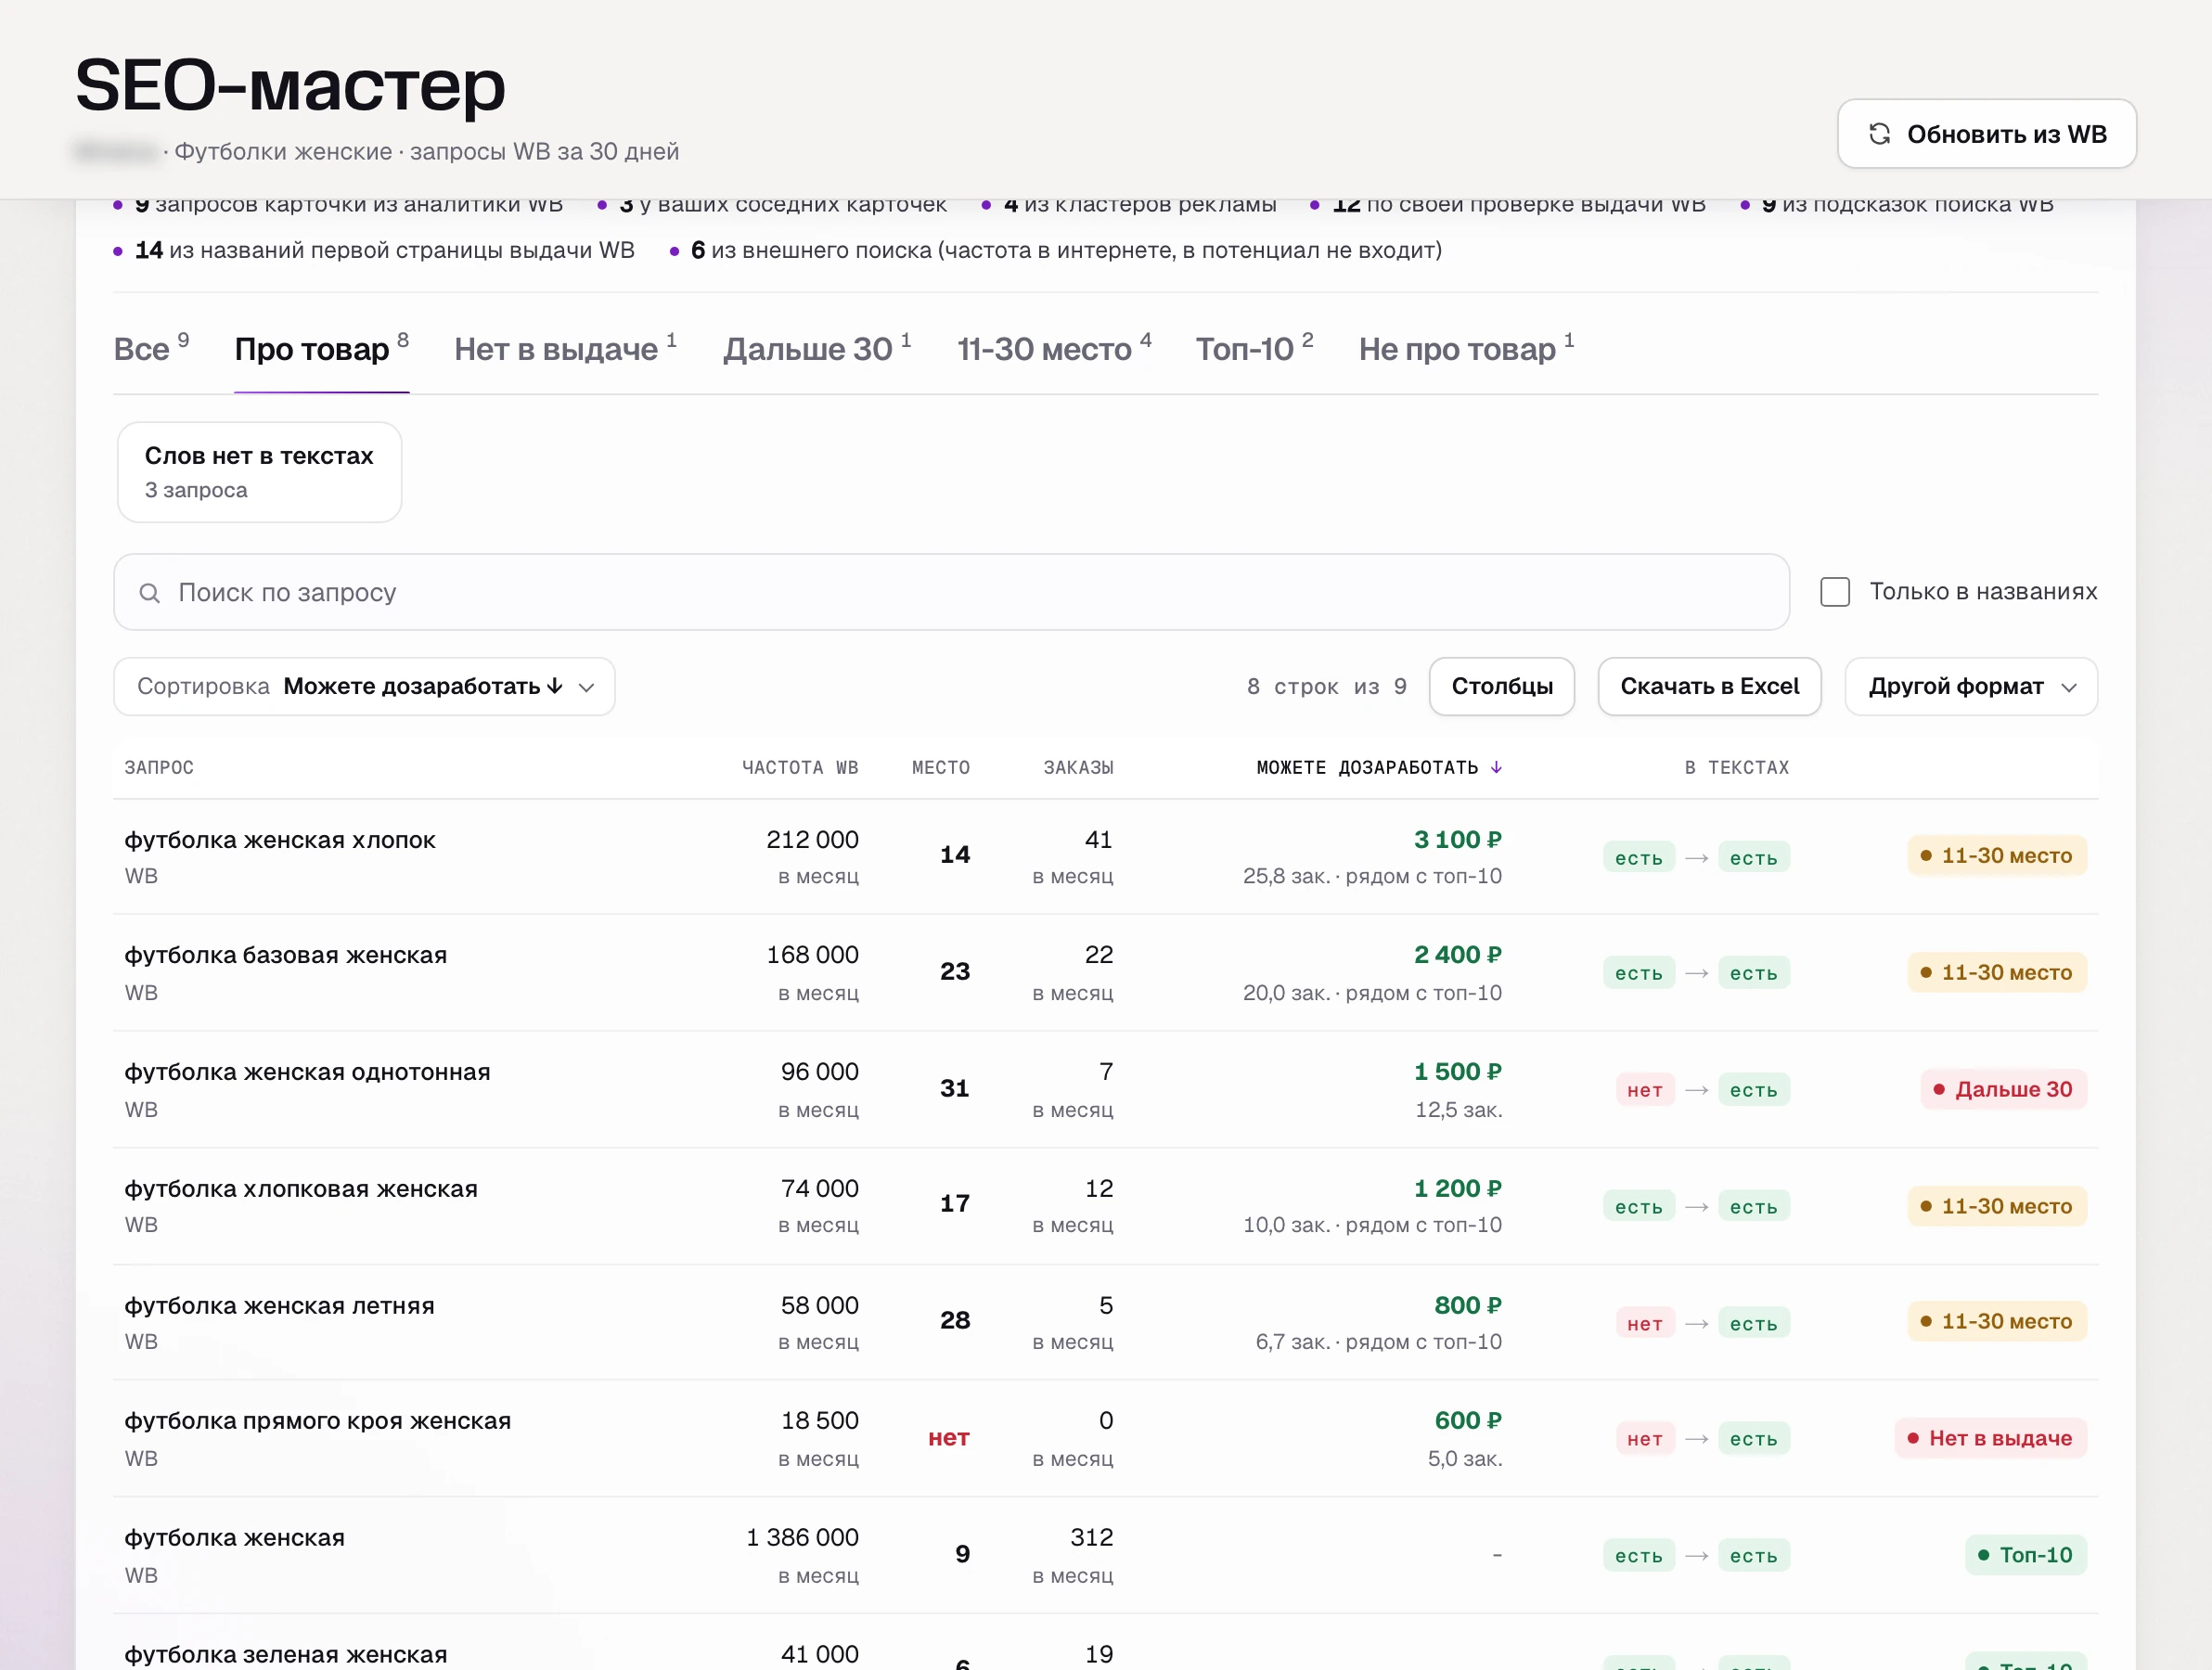This screenshot has width=2212, height=1670.
Task: Select the Топ-10 tab
Action: 1254,349
